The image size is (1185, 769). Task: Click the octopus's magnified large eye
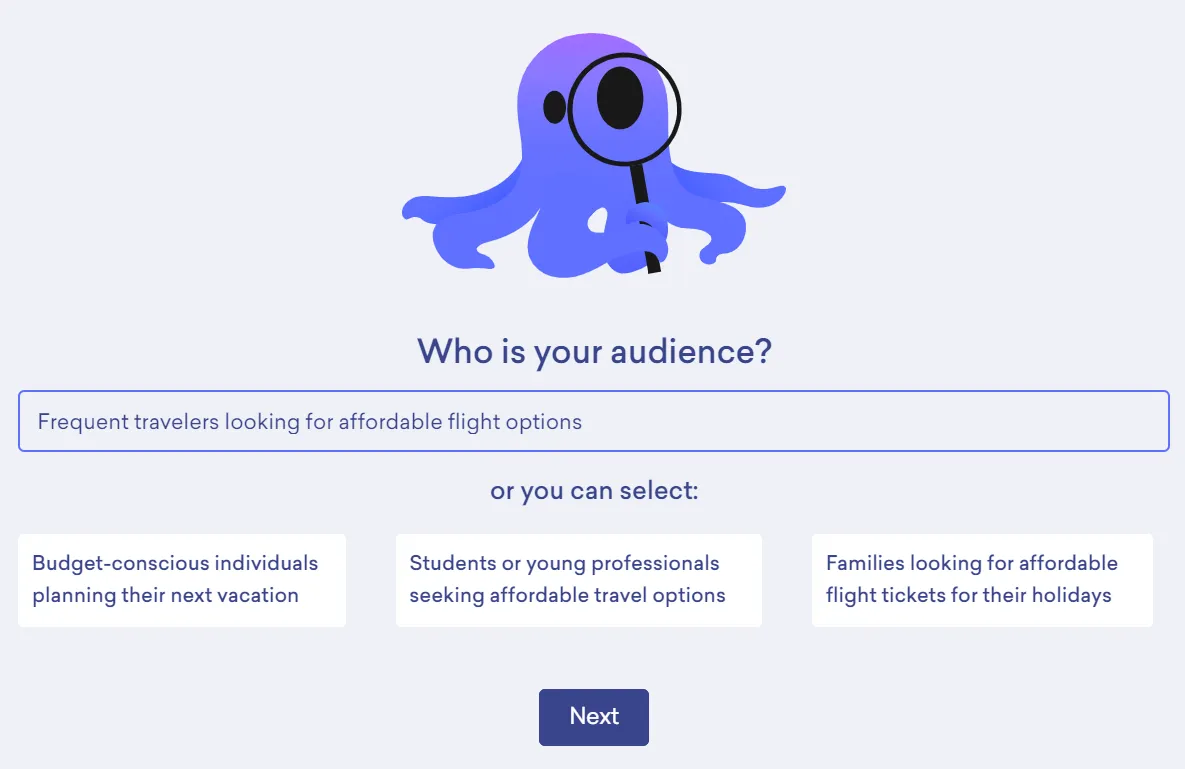[x=620, y=97]
